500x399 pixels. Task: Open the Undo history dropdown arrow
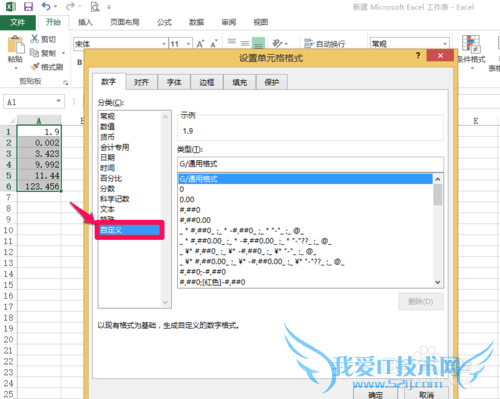55,7
